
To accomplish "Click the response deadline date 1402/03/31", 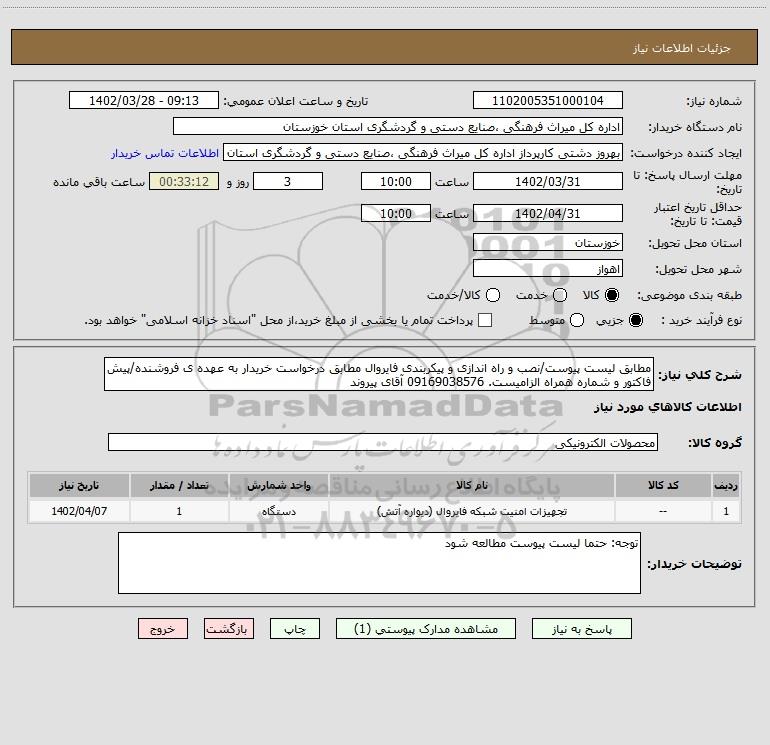I will [x=548, y=181].
